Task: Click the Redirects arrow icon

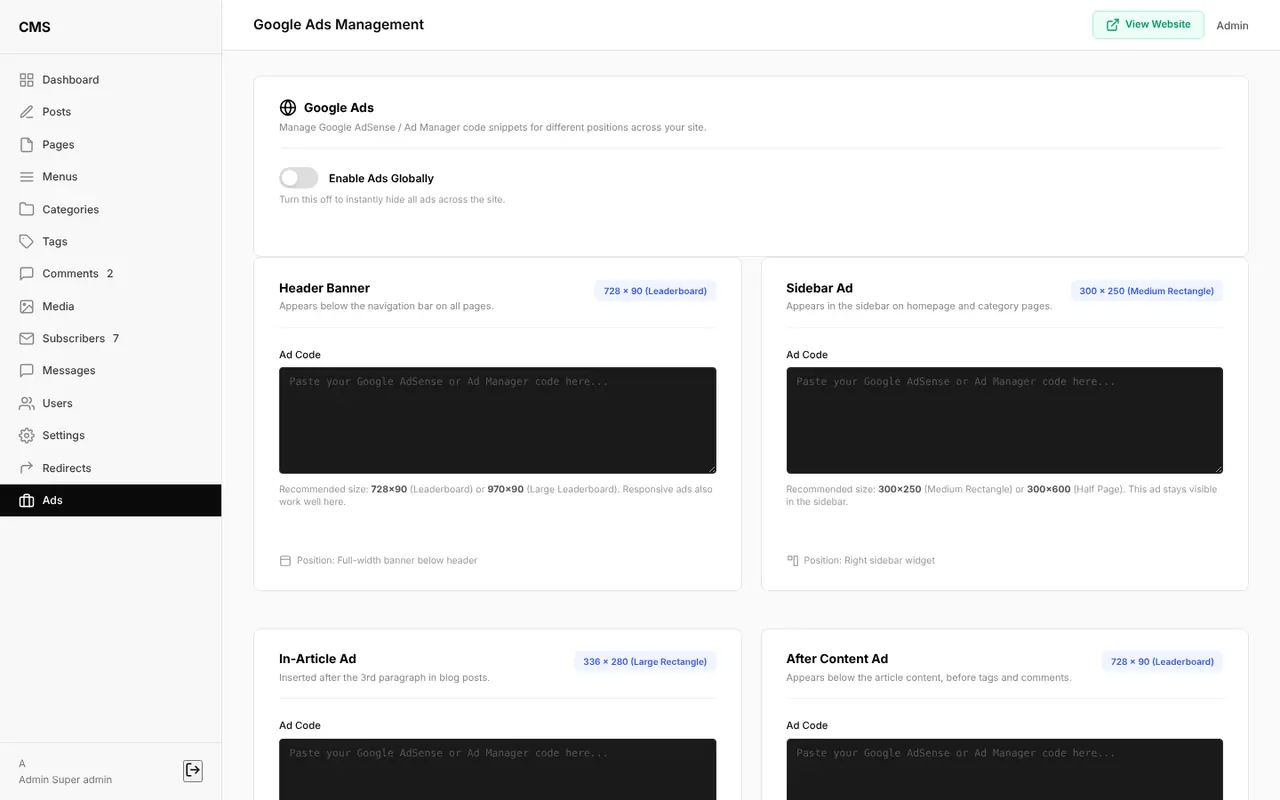Action: point(26,468)
